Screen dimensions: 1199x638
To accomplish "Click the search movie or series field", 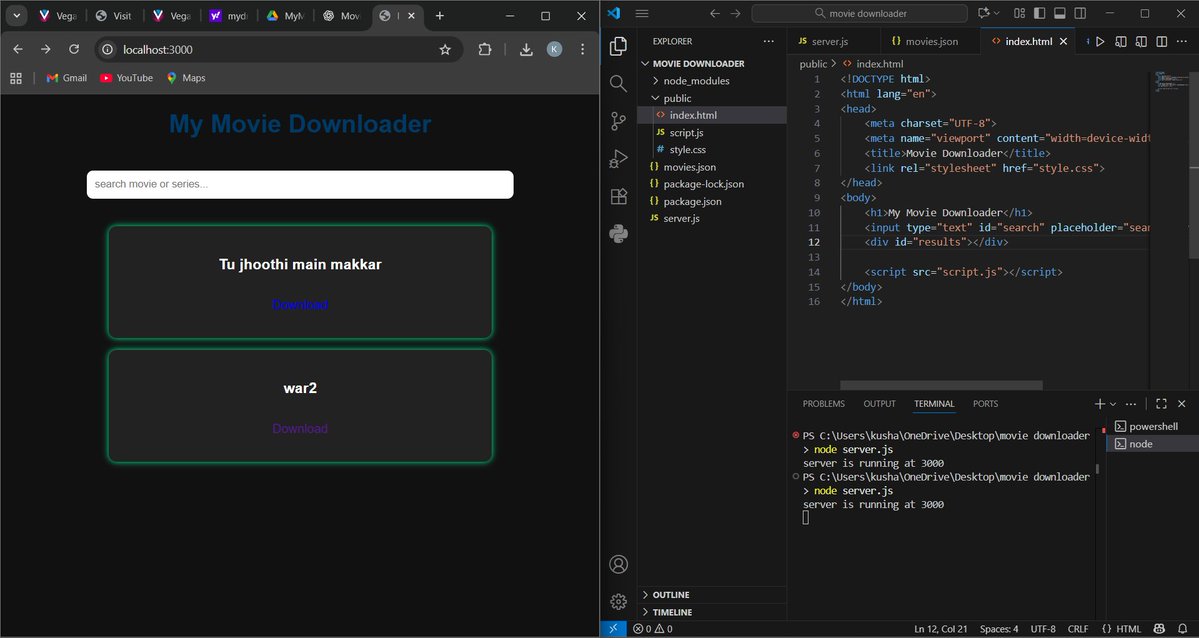I will point(300,184).
